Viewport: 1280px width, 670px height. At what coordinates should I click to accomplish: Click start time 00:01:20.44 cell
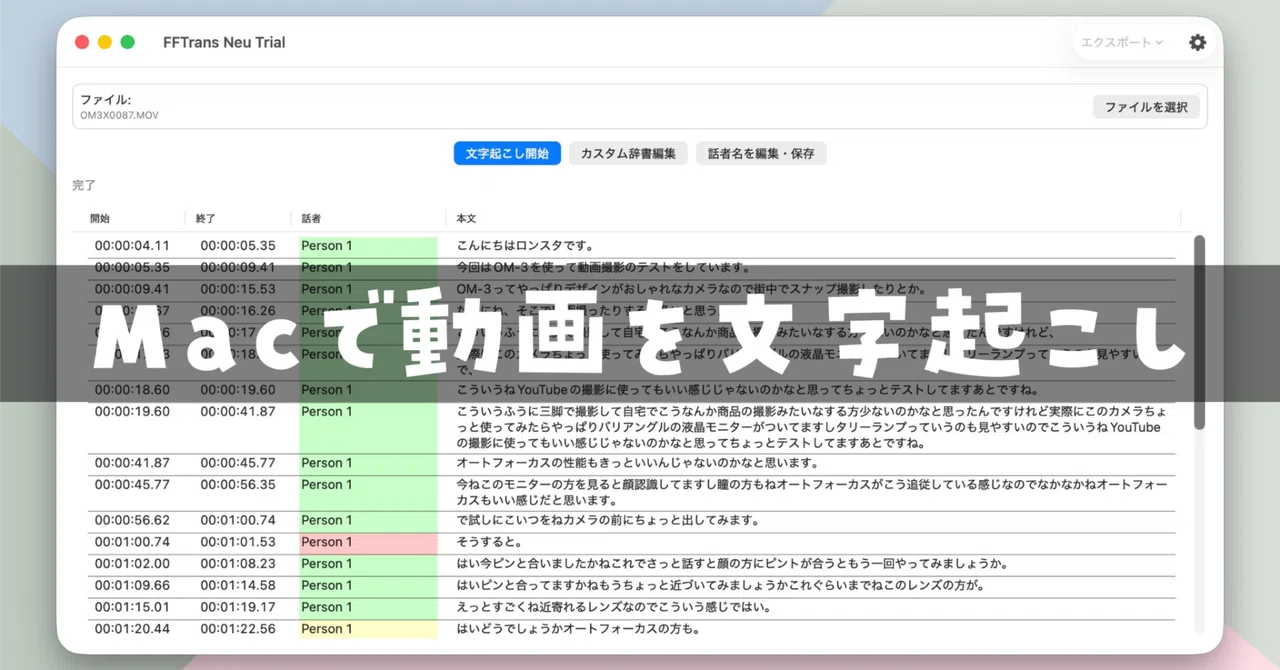pos(132,629)
